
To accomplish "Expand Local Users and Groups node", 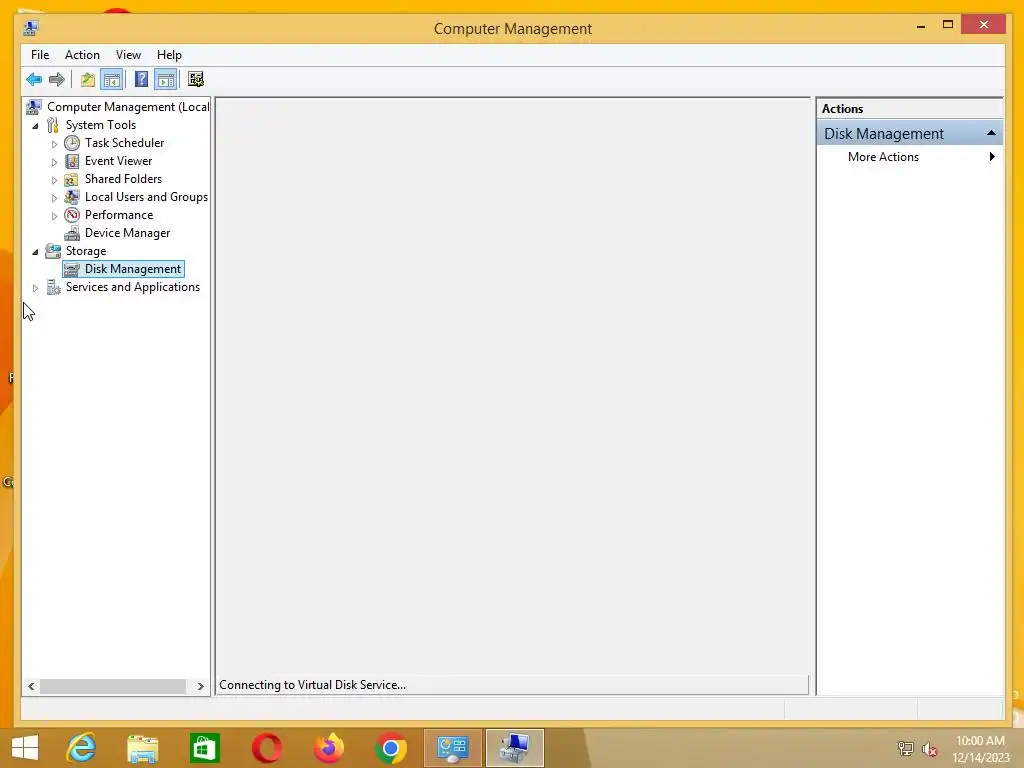I will point(54,197).
